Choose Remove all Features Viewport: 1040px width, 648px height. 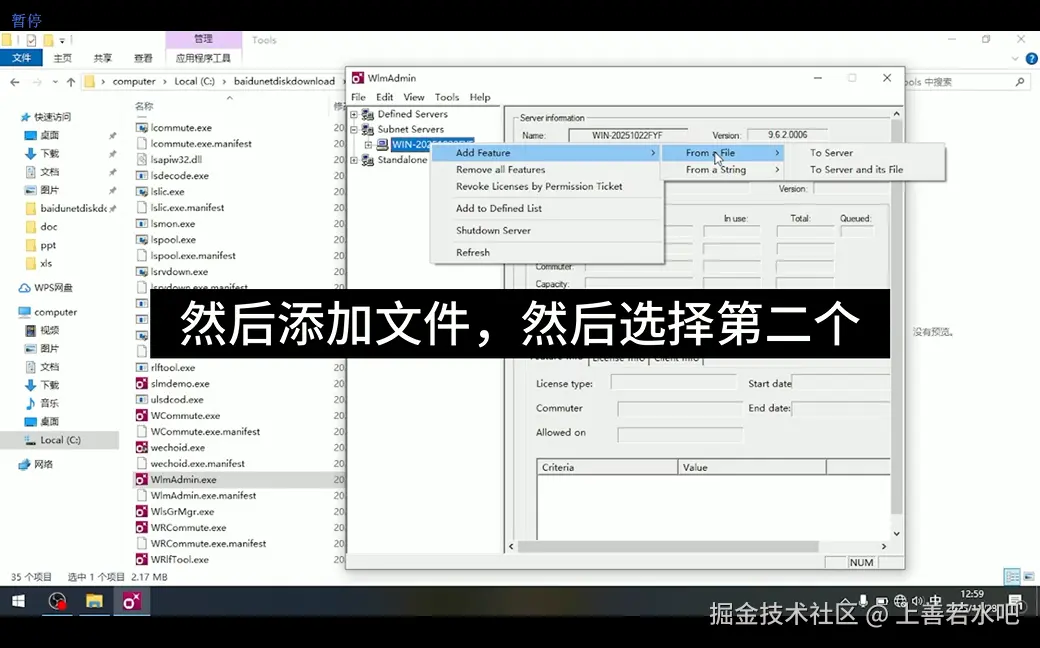(500, 170)
